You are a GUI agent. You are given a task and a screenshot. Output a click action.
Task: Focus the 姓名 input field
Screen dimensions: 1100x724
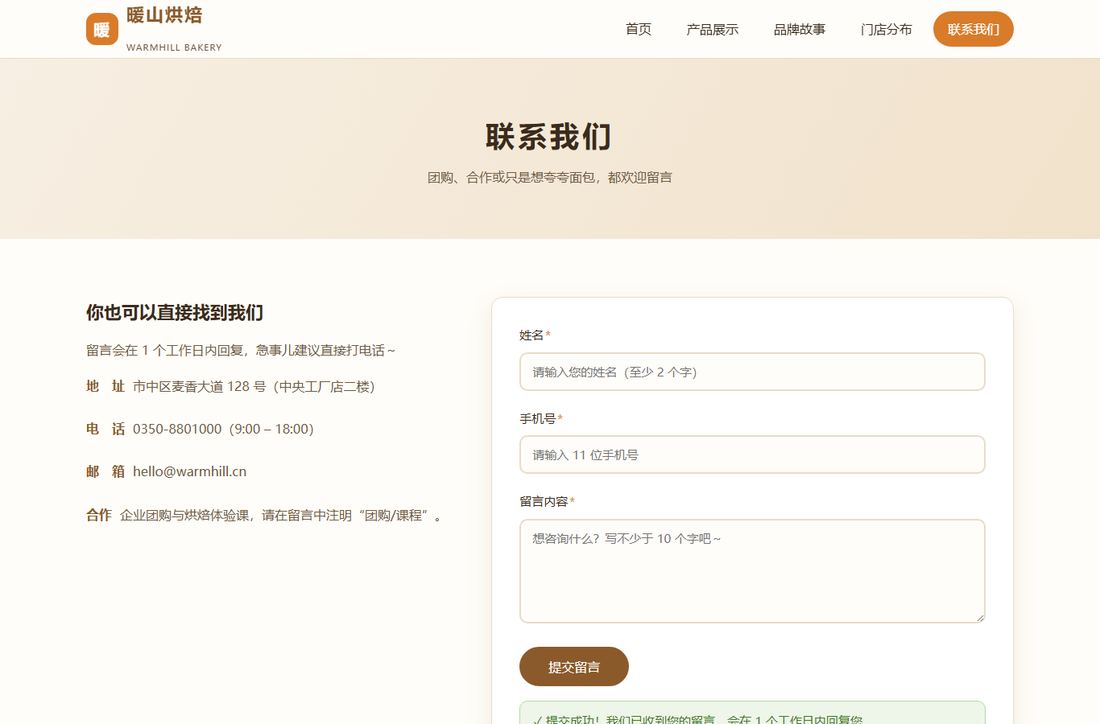tap(752, 372)
